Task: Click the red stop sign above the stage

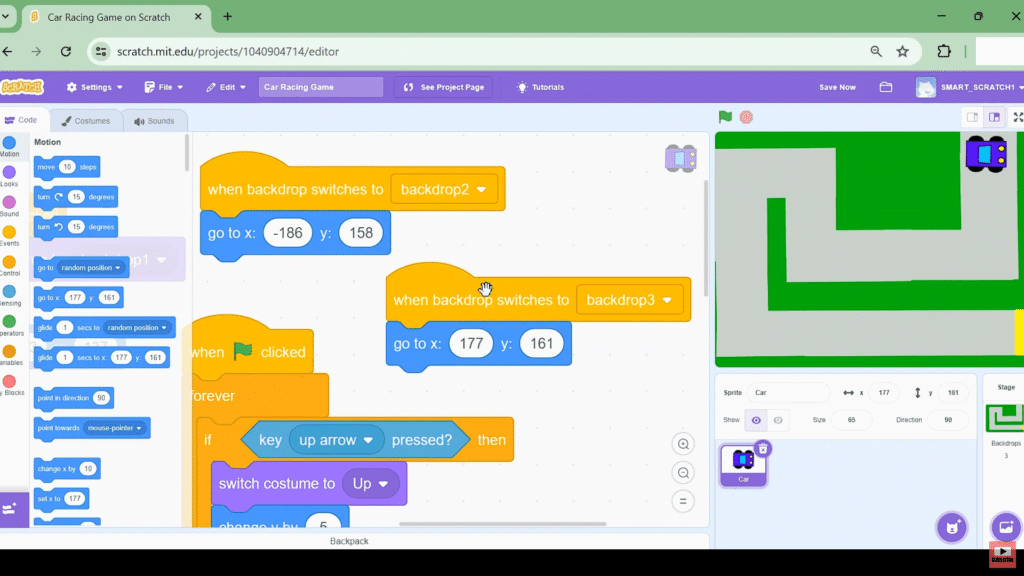Action: [x=744, y=117]
